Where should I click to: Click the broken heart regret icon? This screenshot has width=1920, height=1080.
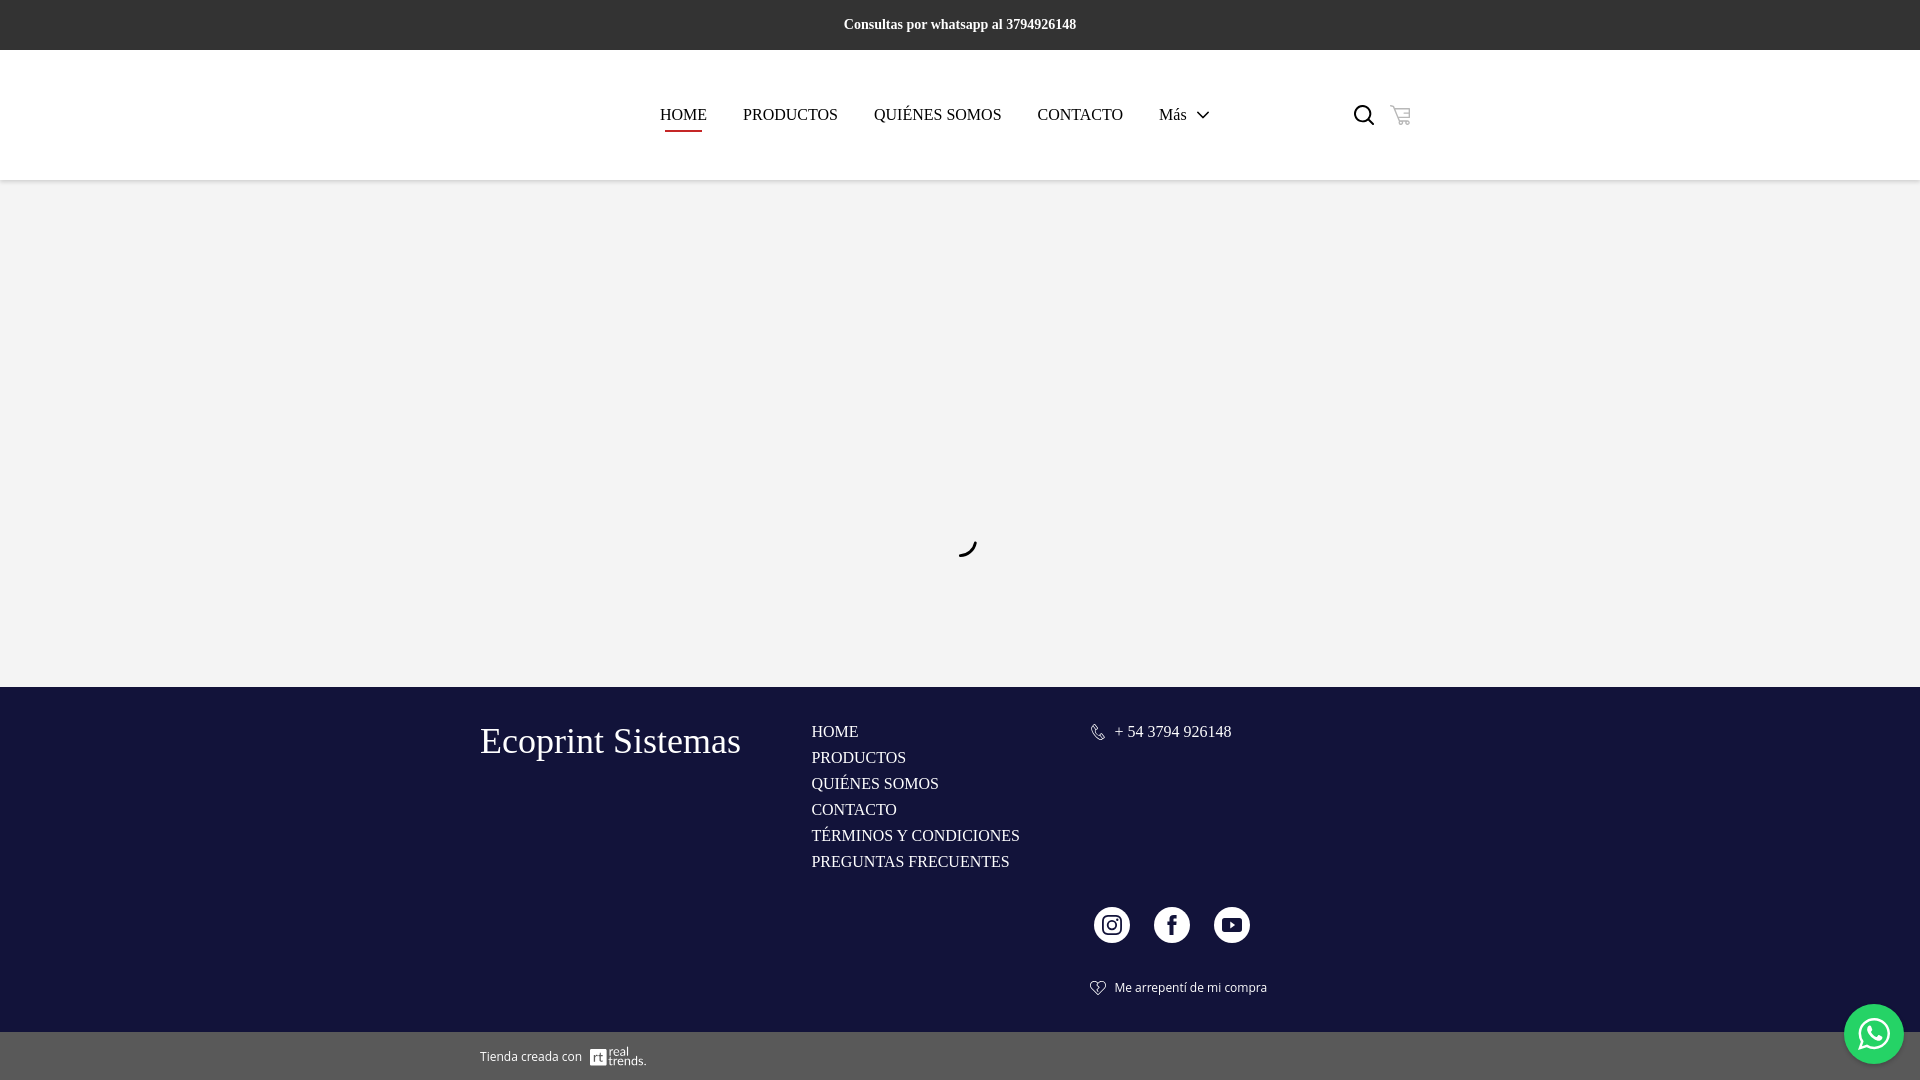[1098, 988]
